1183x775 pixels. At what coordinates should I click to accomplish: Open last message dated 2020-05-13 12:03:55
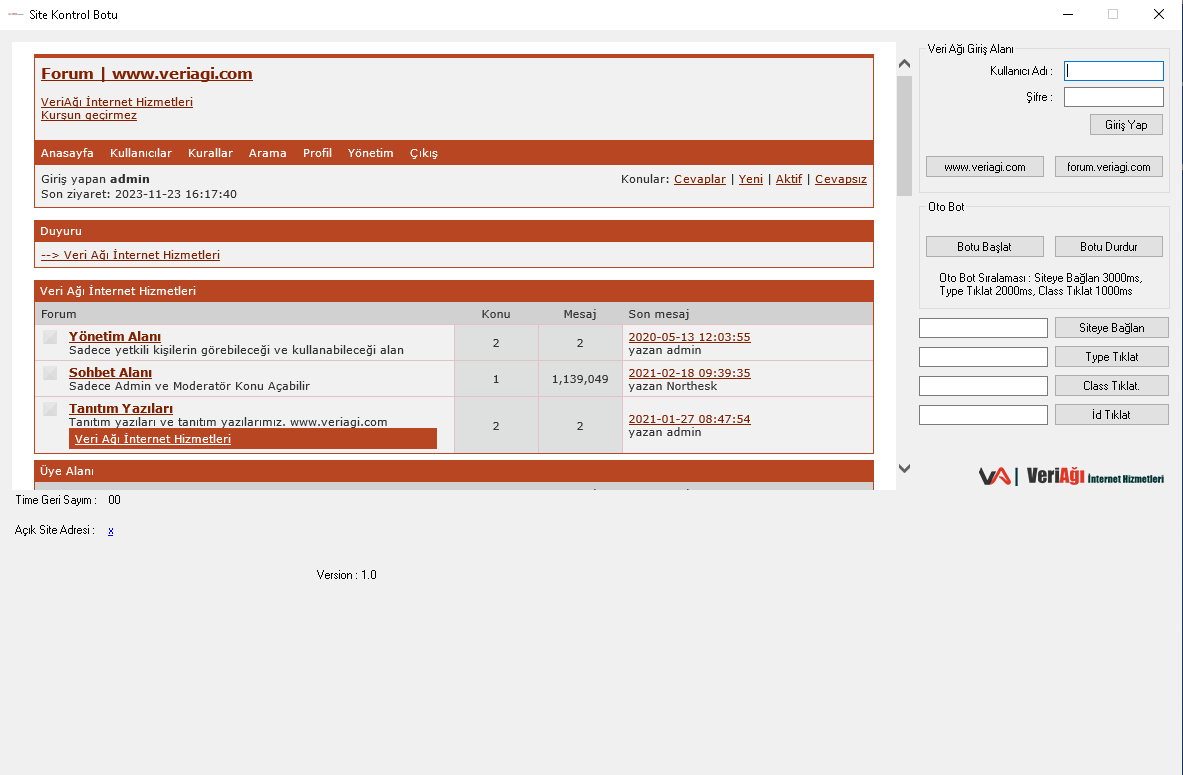coord(690,337)
